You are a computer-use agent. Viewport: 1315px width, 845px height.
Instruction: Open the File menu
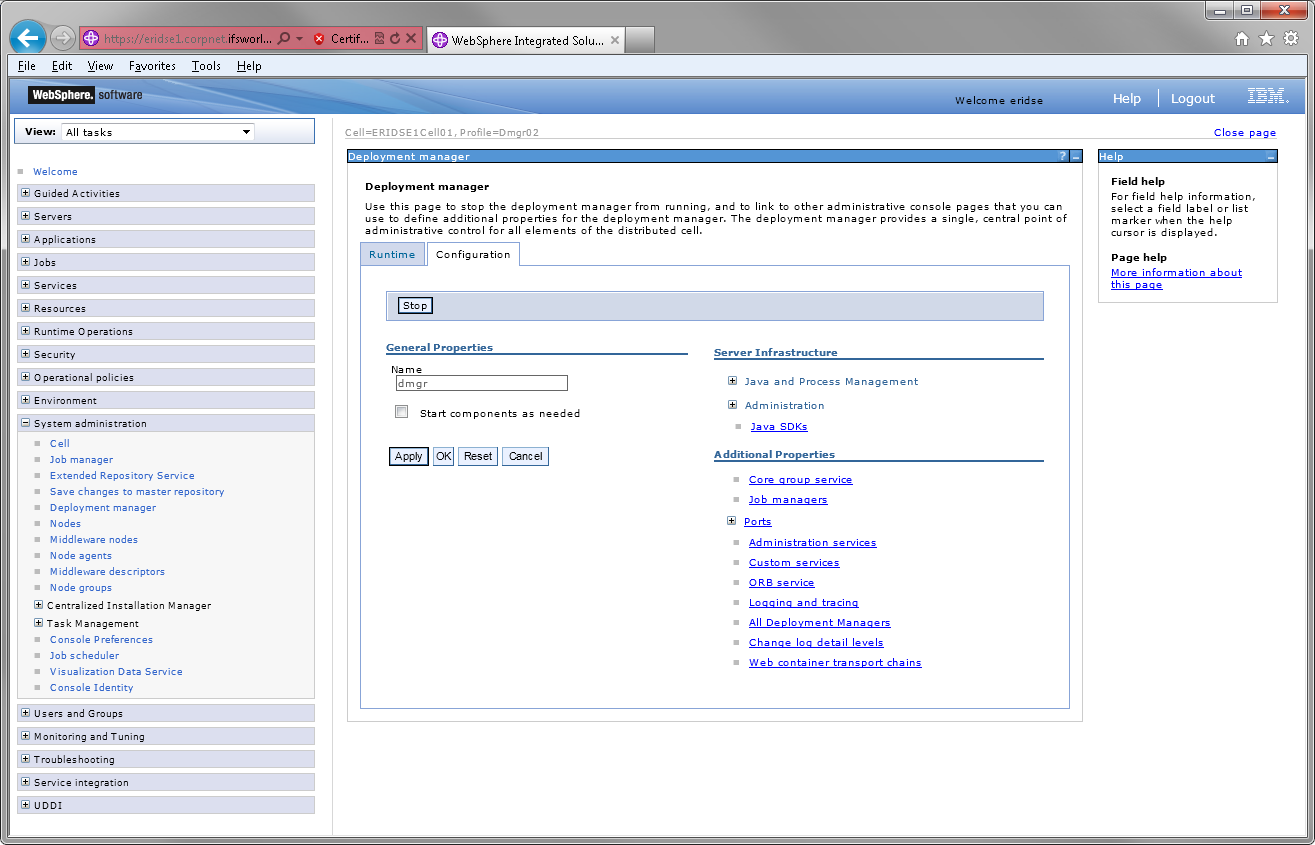(x=27, y=66)
